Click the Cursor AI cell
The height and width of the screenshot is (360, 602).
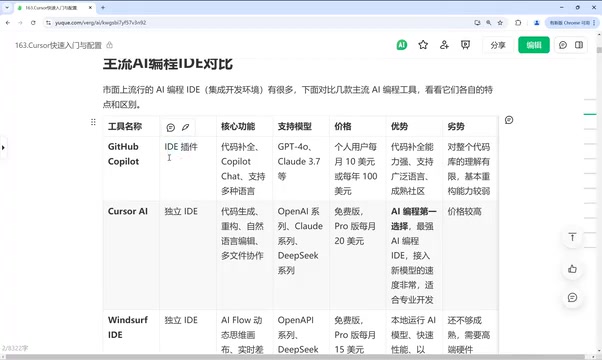click(131, 255)
